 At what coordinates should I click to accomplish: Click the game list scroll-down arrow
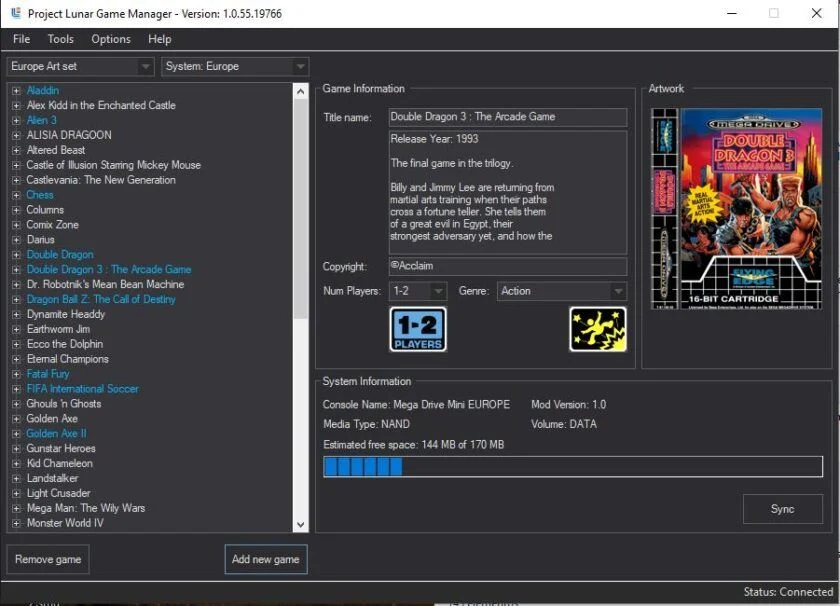(x=301, y=525)
